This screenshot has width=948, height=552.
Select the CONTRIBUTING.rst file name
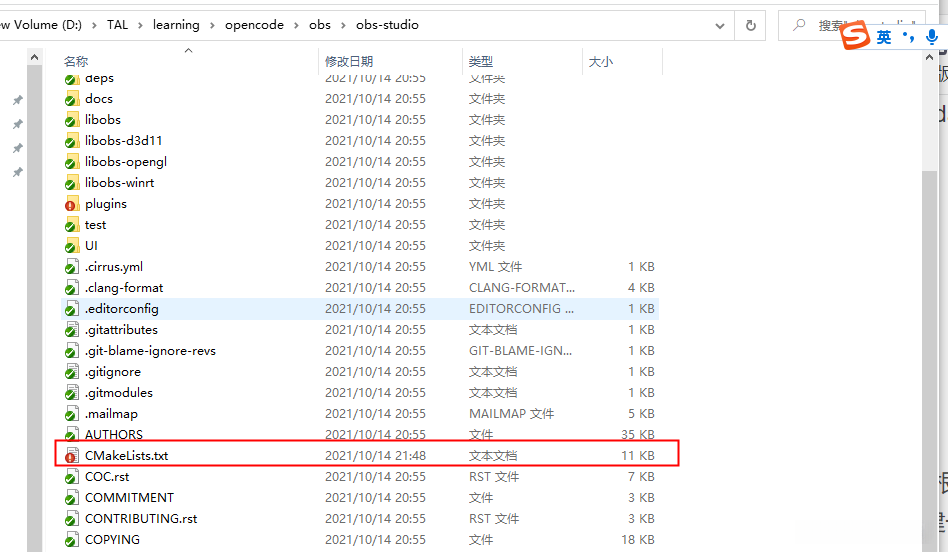141,519
